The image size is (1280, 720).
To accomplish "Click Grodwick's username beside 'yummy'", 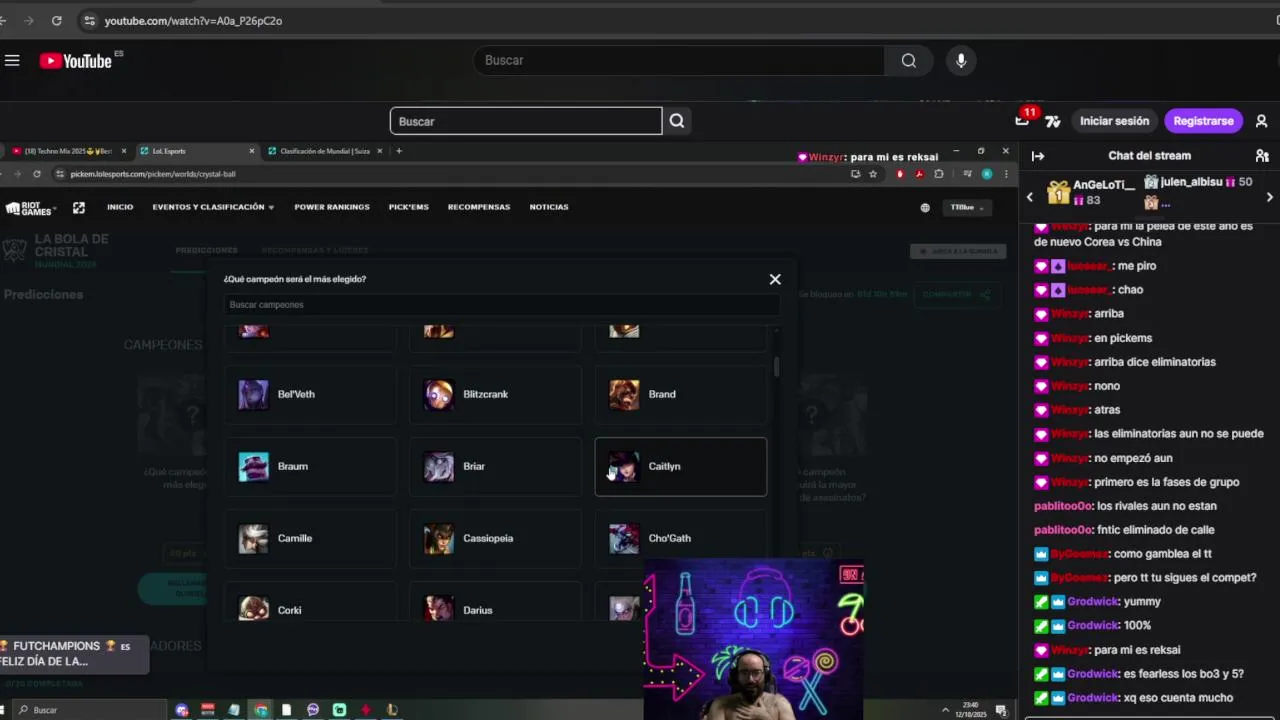I will (x=1094, y=602).
